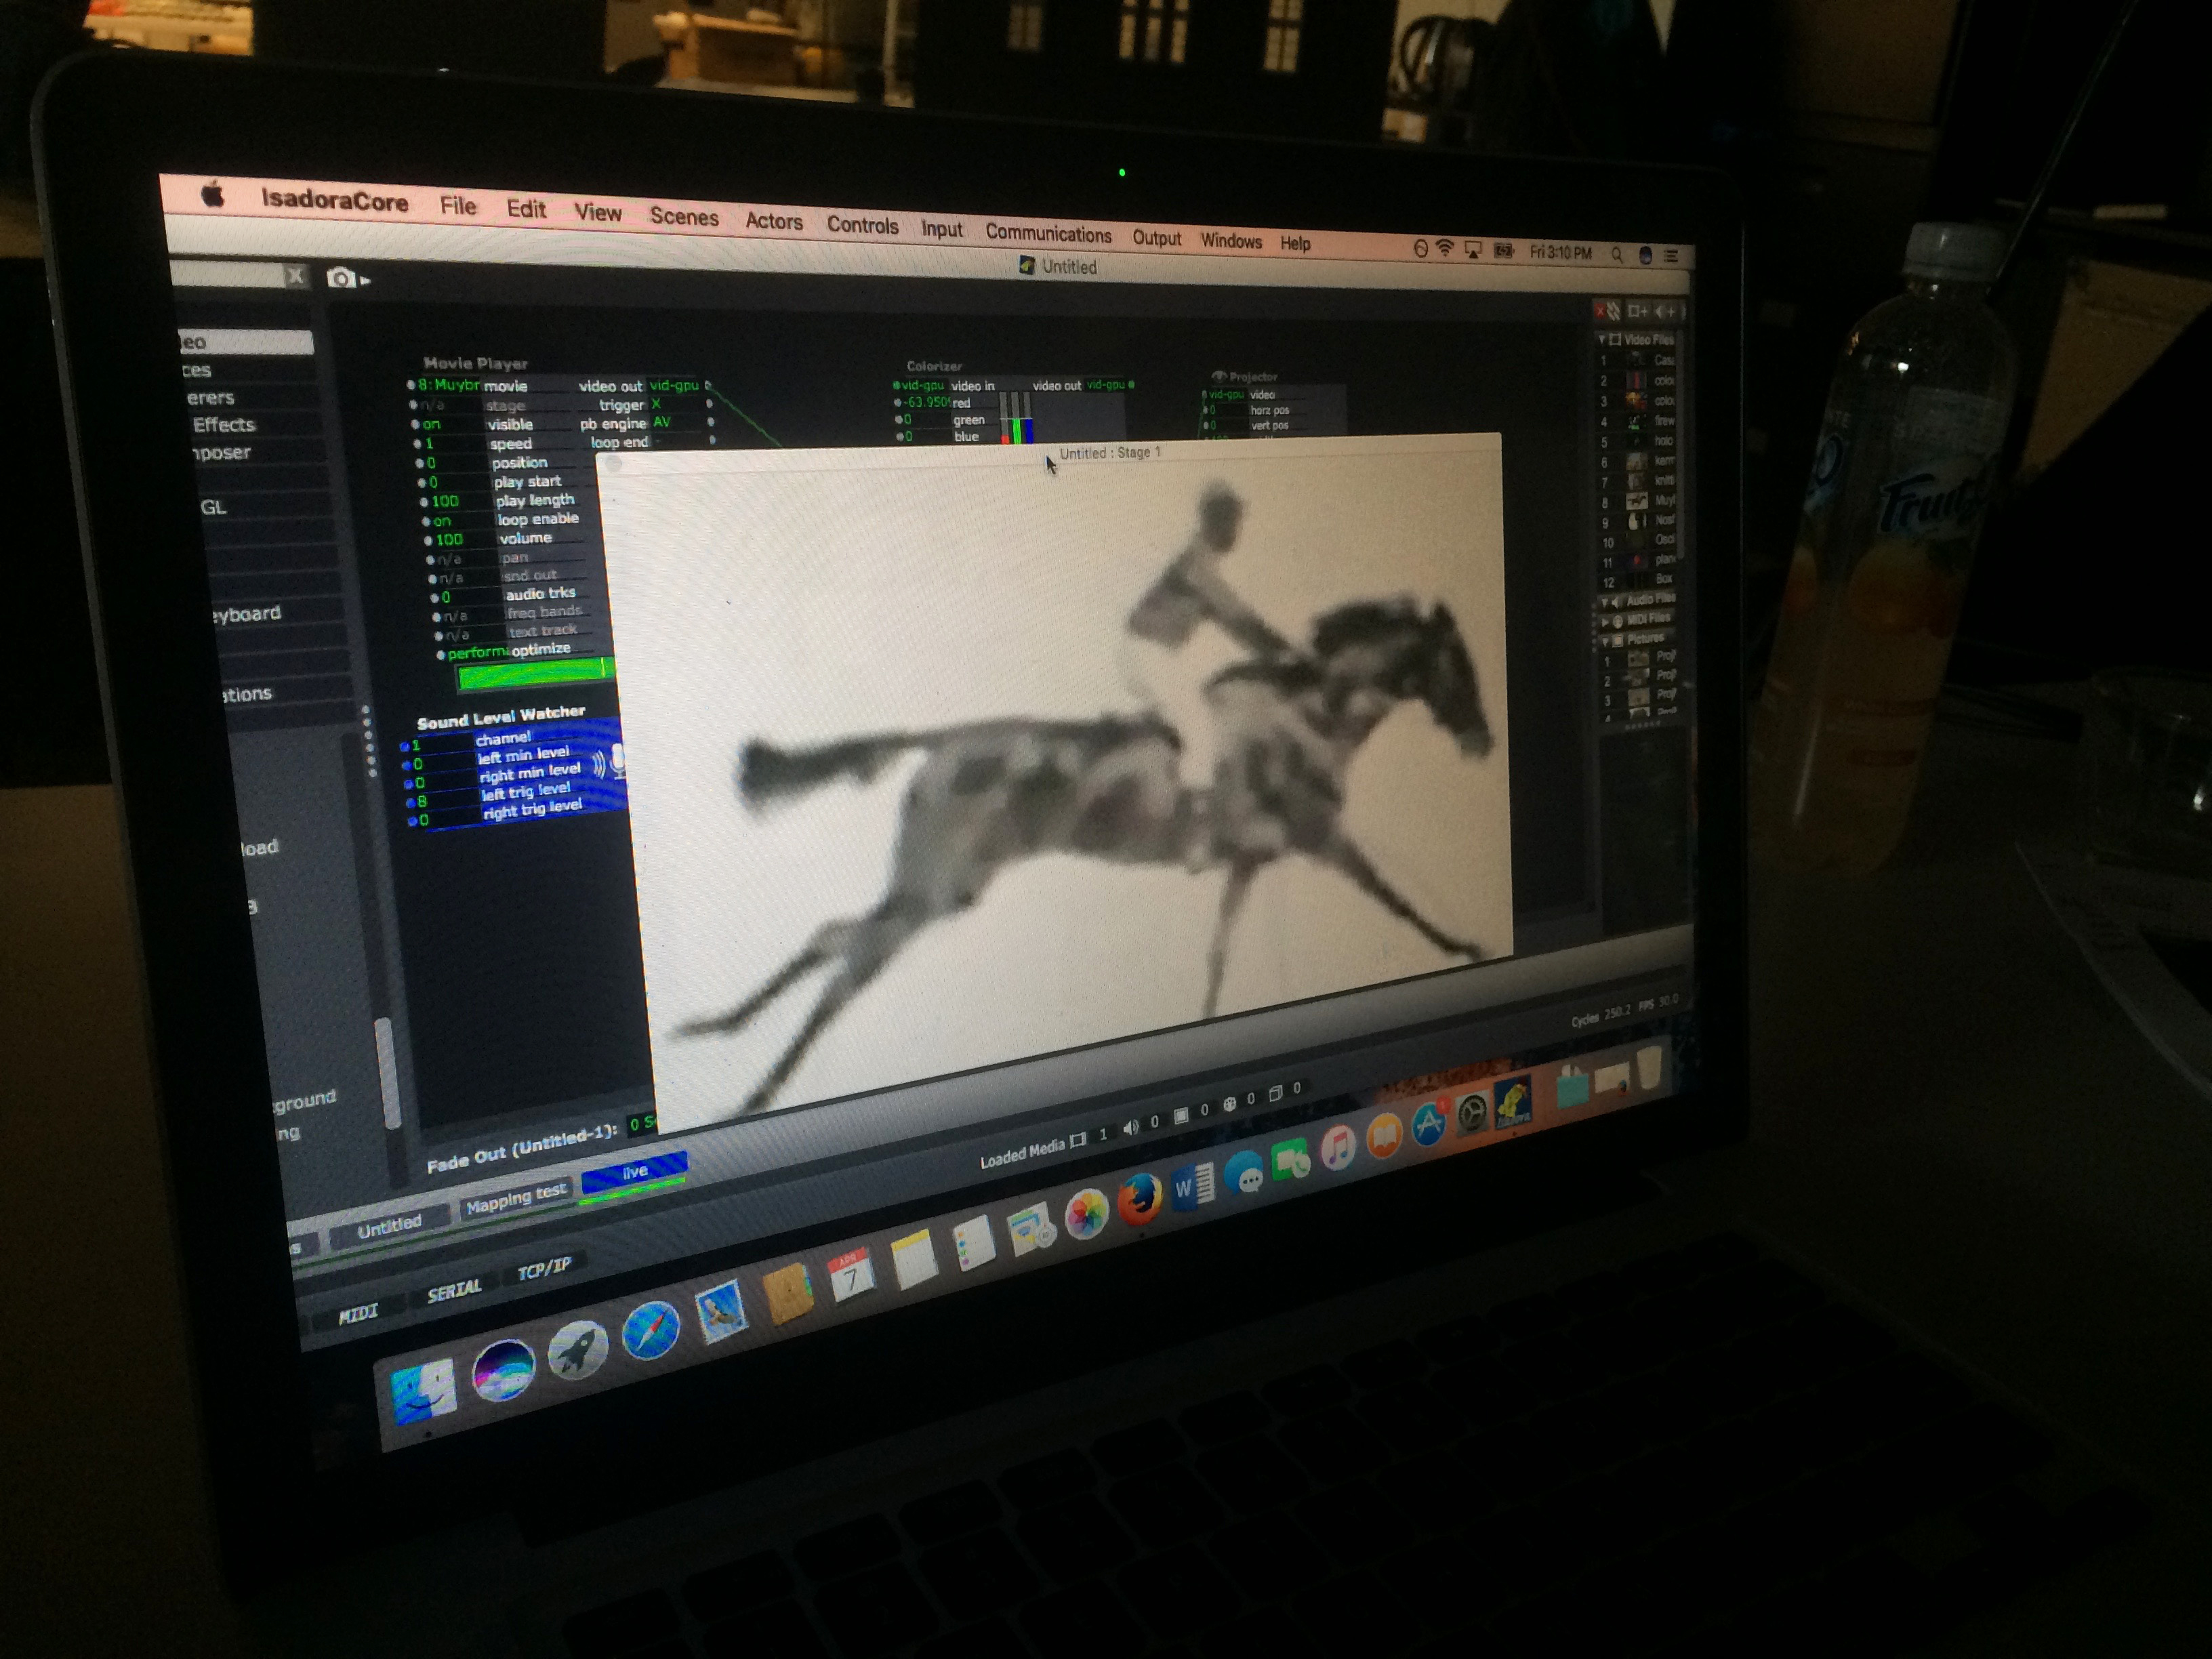Viewport: 2212px width, 1659px height.
Task: Open the Scenes menu
Action: coord(684,217)
